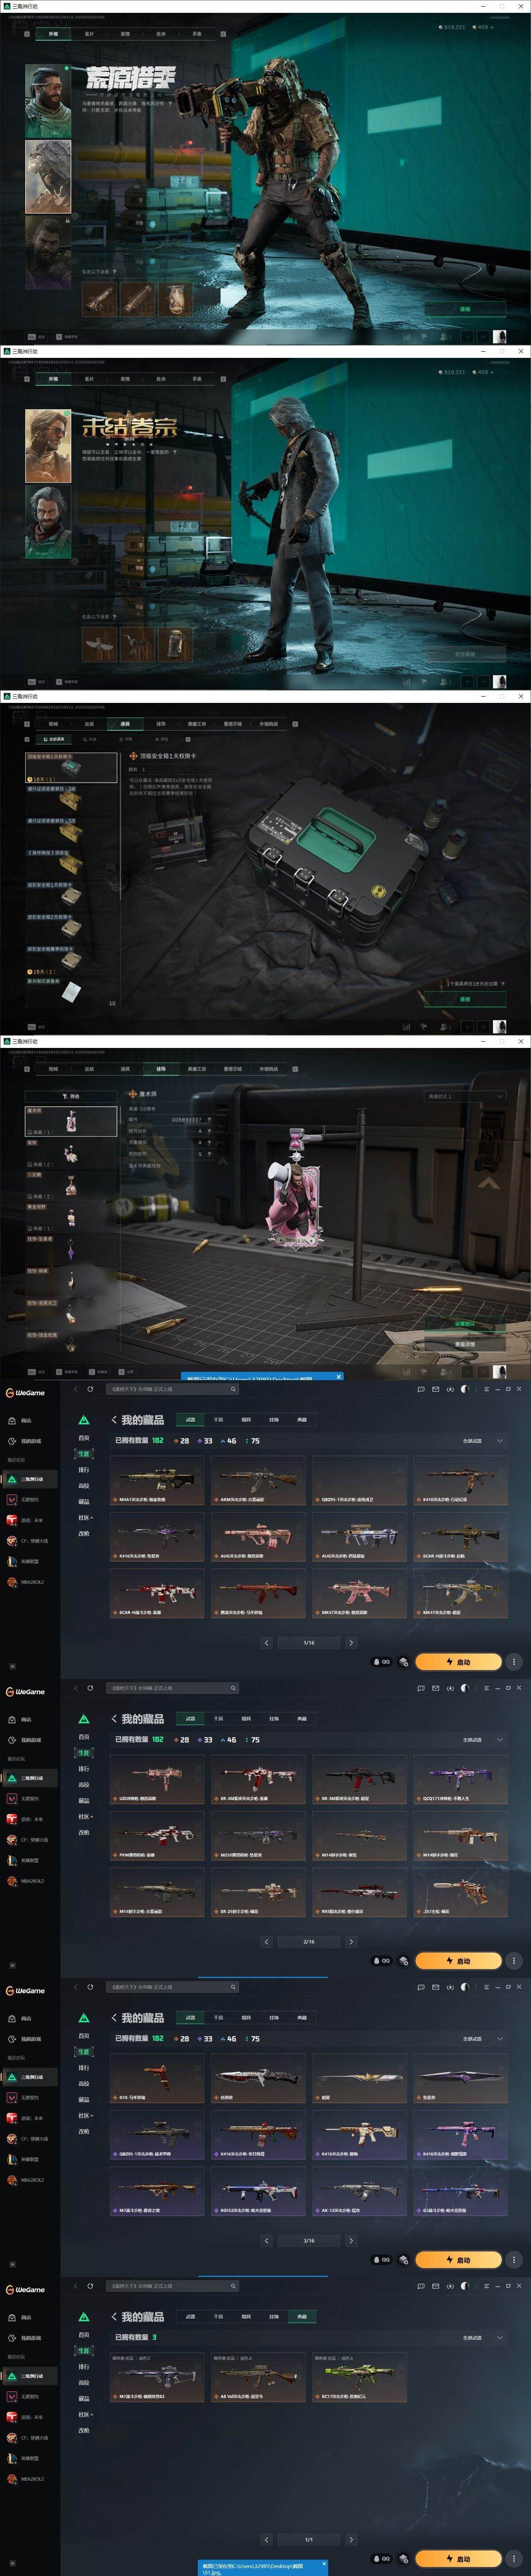
Task: Click the 启动 launch button on page 3/16
Action: pyautogui.click(x=458, y=2260)
